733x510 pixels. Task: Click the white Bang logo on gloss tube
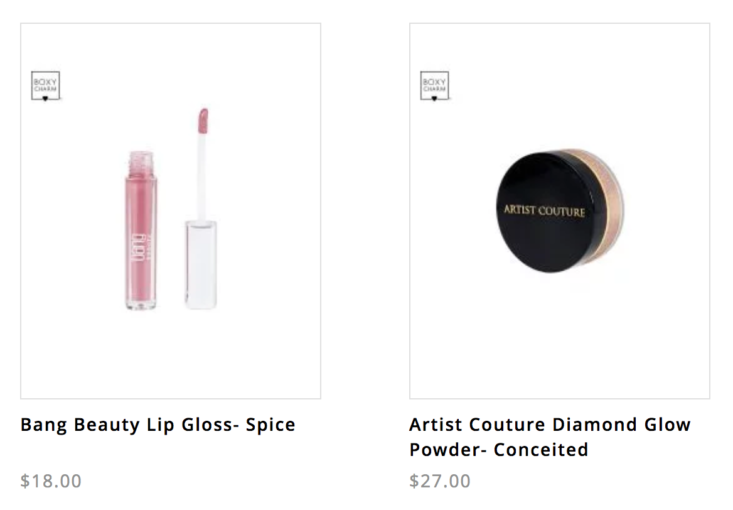(141, 248)
